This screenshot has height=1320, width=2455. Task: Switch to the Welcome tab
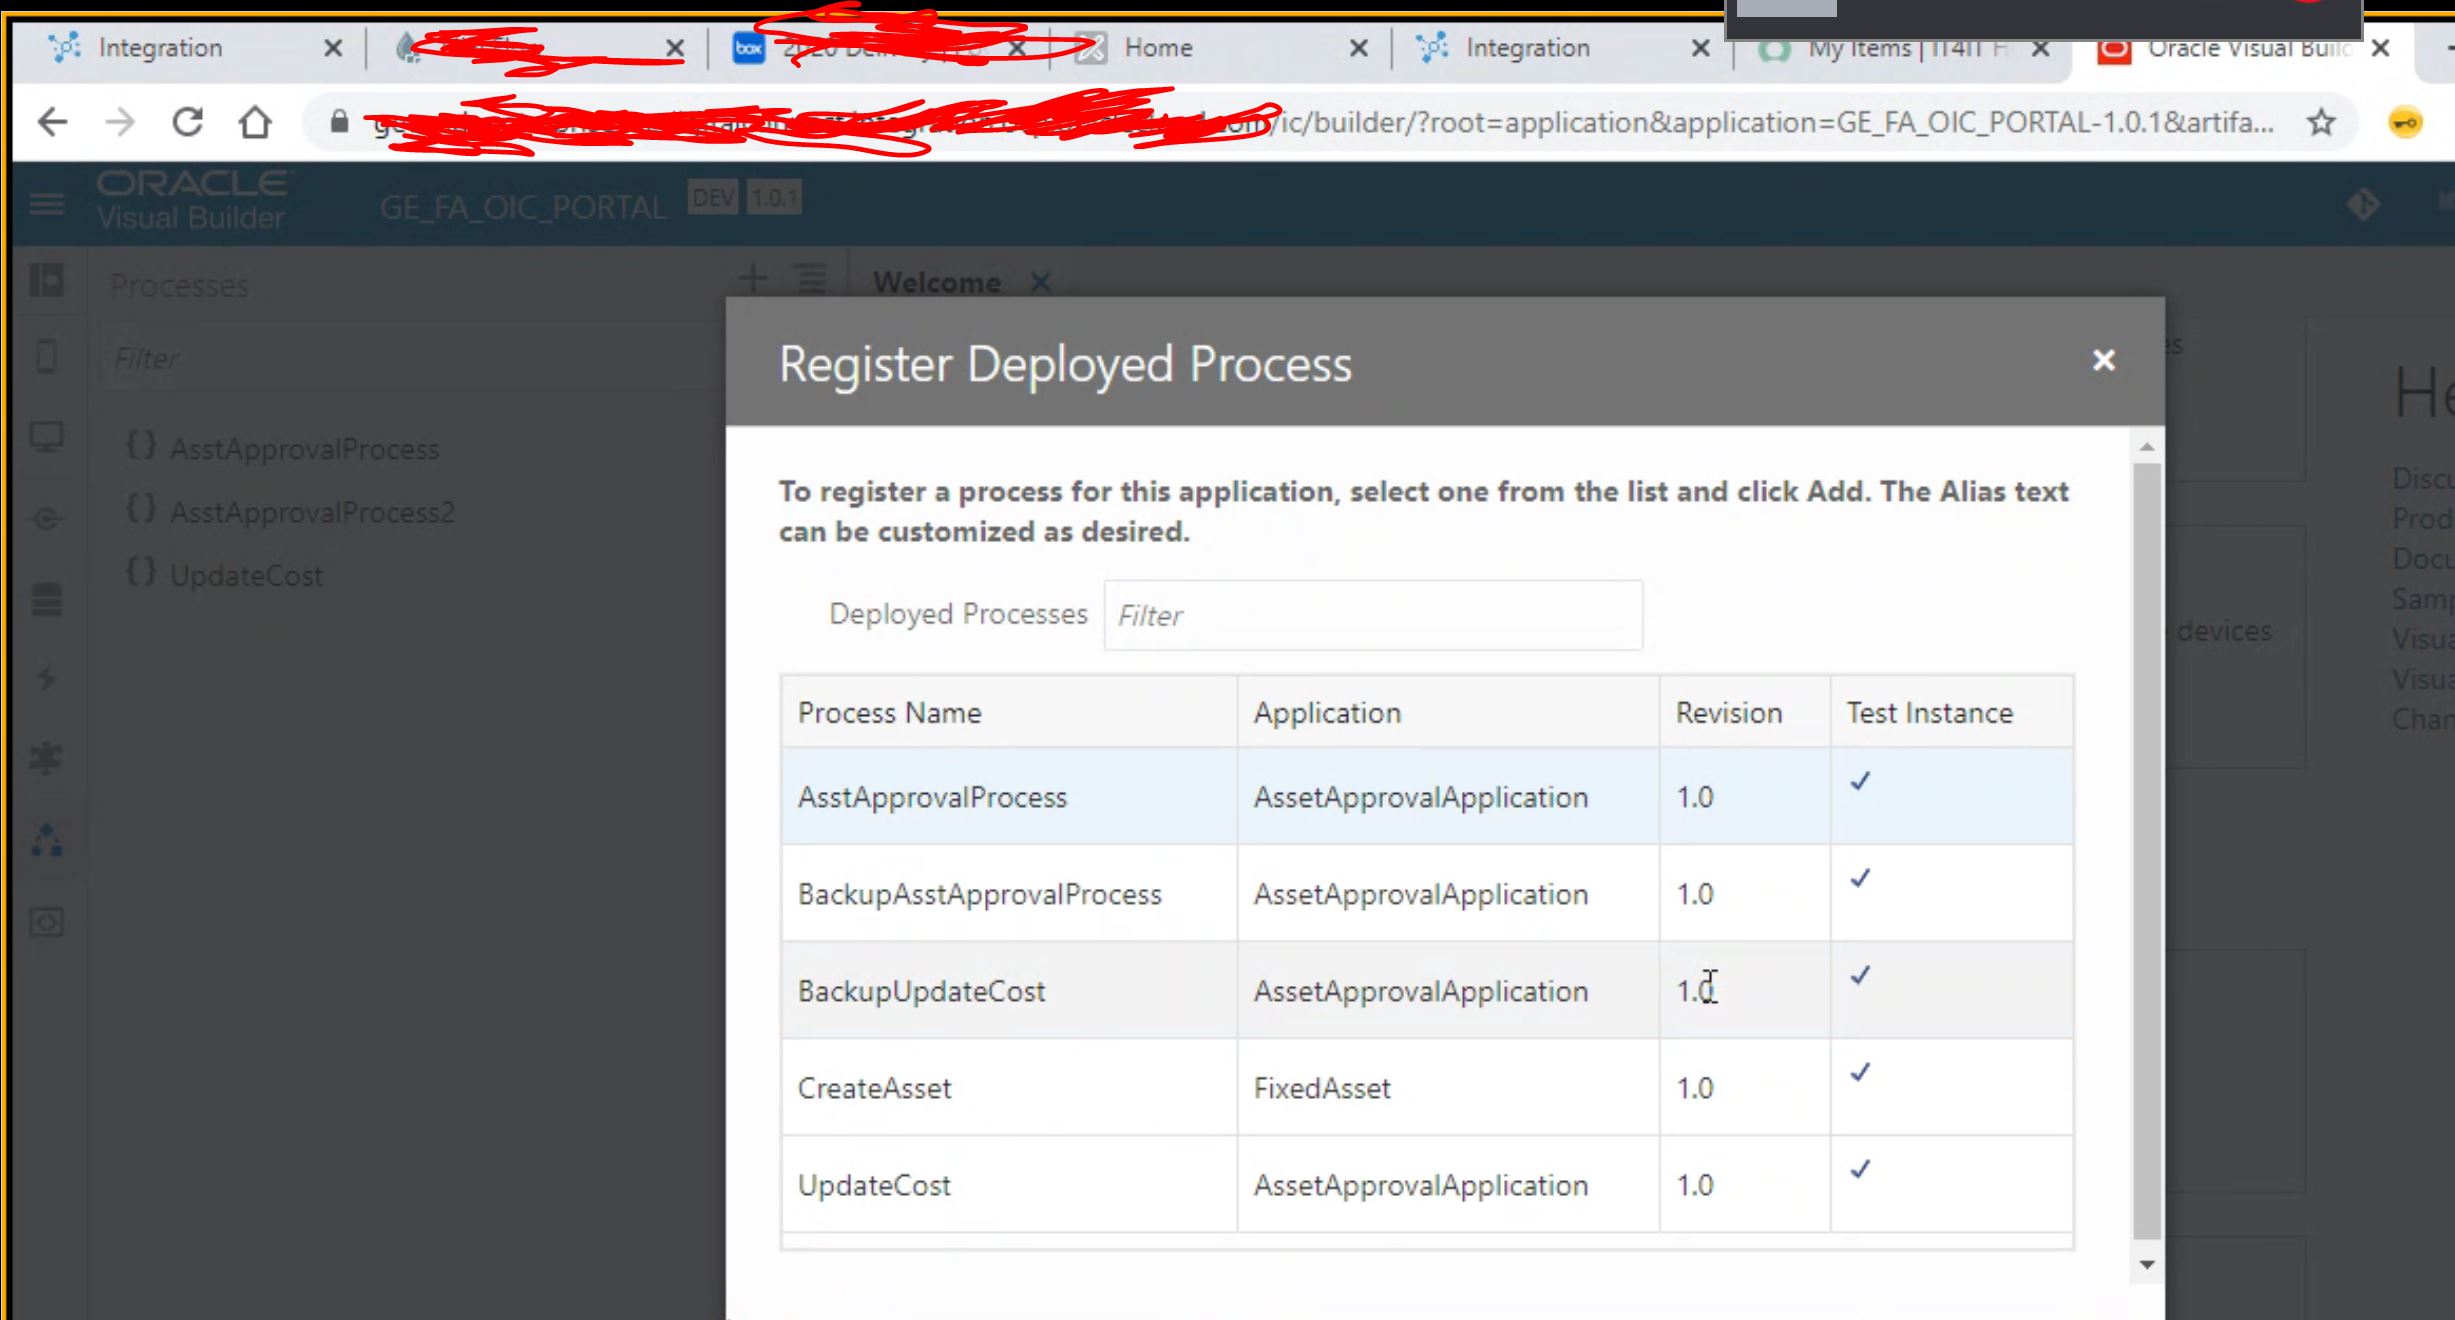point(937,281)
